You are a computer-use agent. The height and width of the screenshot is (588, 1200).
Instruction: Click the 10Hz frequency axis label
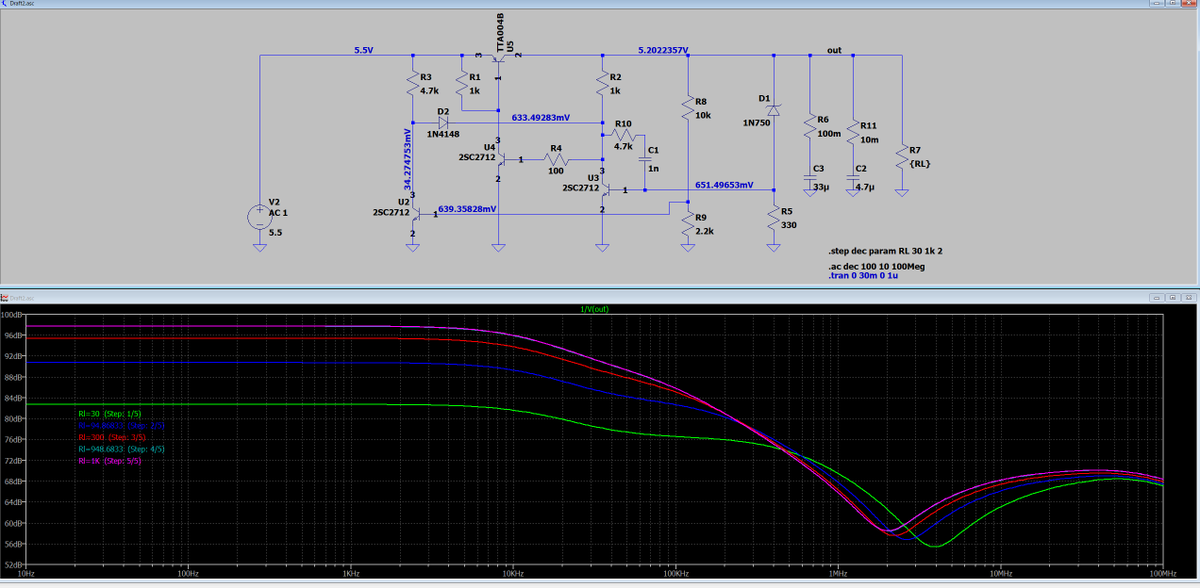click(26, 574)
